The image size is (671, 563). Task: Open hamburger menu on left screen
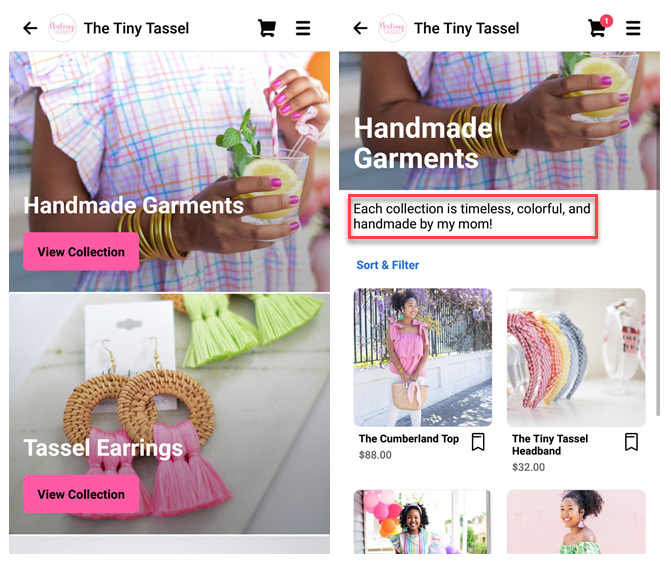pos(303,28)
